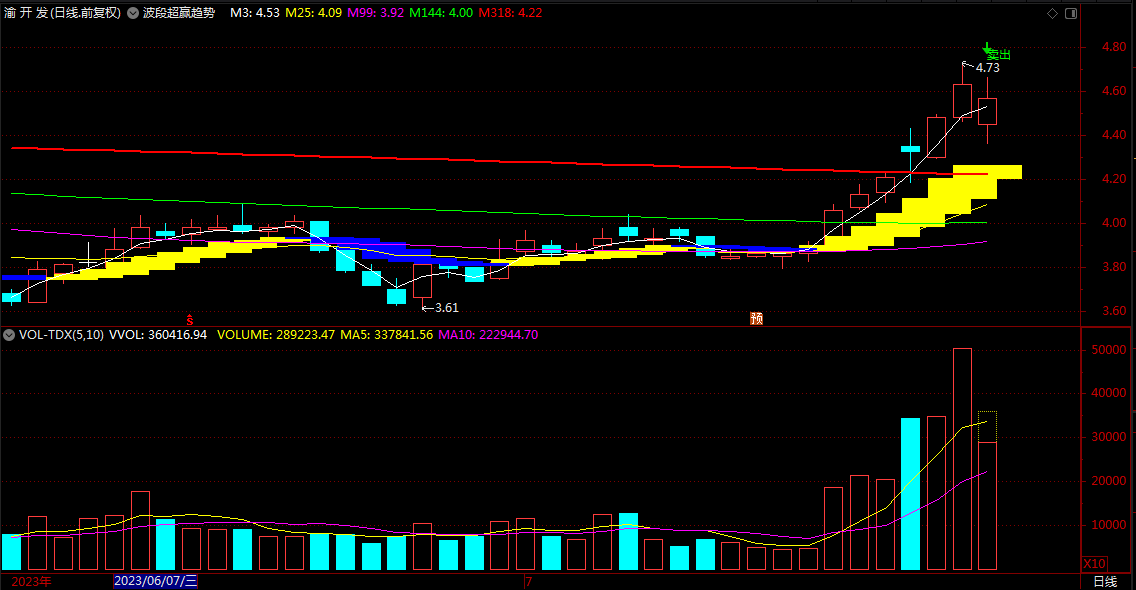The image size is (1136, 590).
Task: Click the red S marker under the chart
Action: (x=190, y=320)
